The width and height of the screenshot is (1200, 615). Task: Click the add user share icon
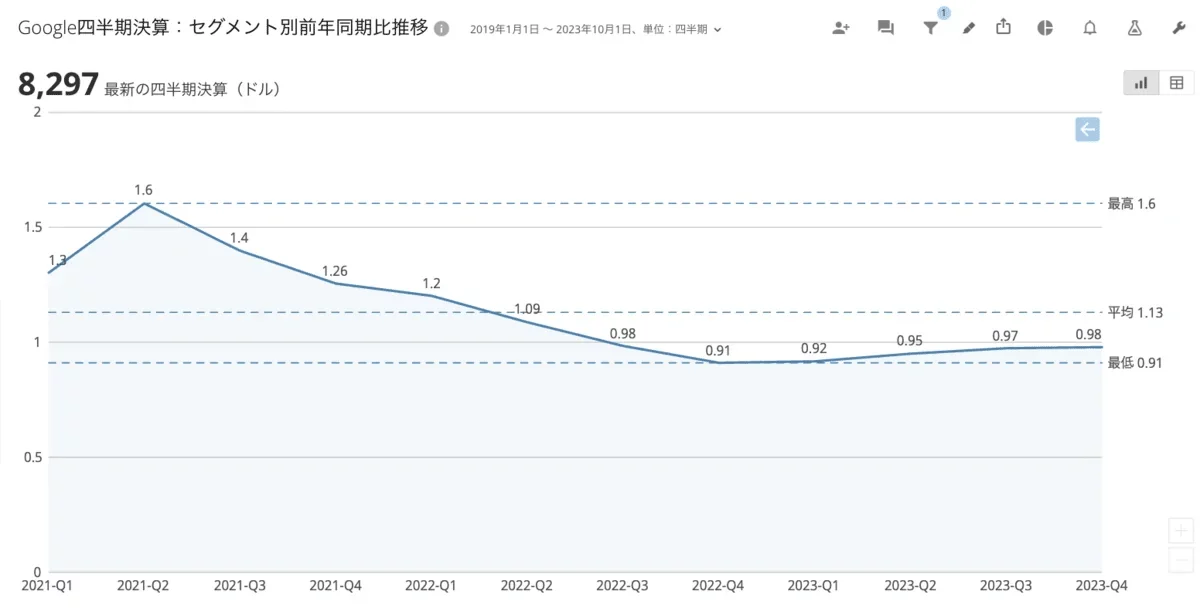pos(841,28)
